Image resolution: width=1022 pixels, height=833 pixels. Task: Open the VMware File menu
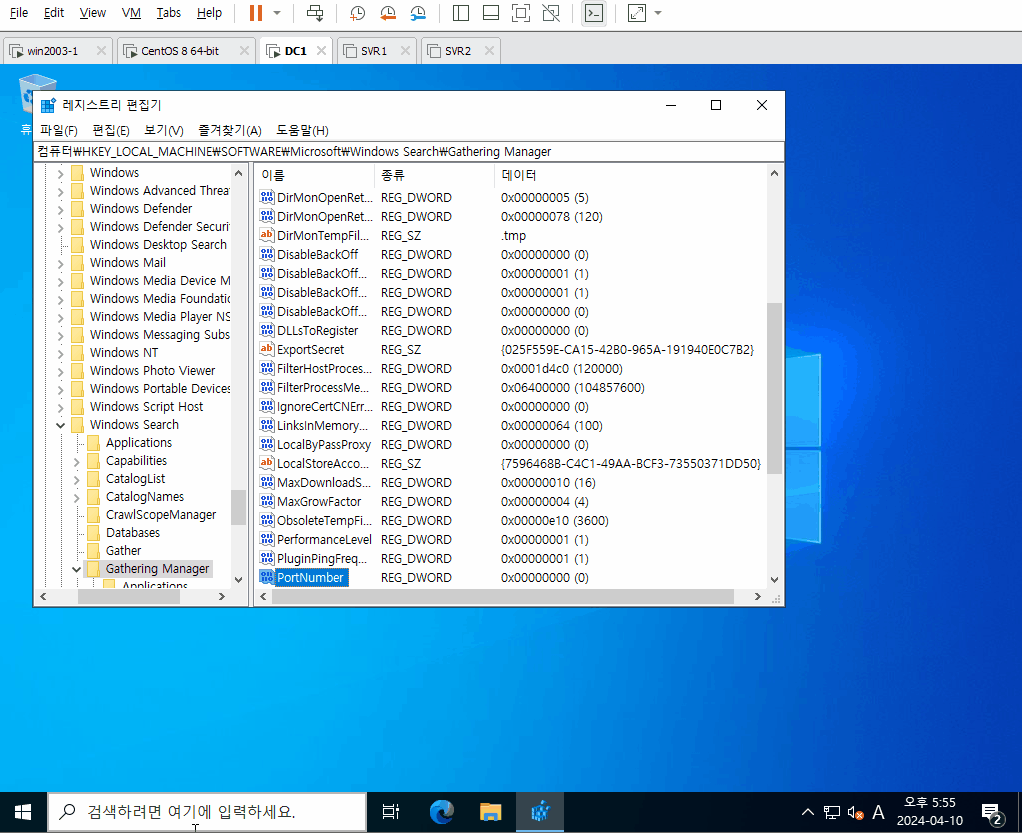pos(19,12)
